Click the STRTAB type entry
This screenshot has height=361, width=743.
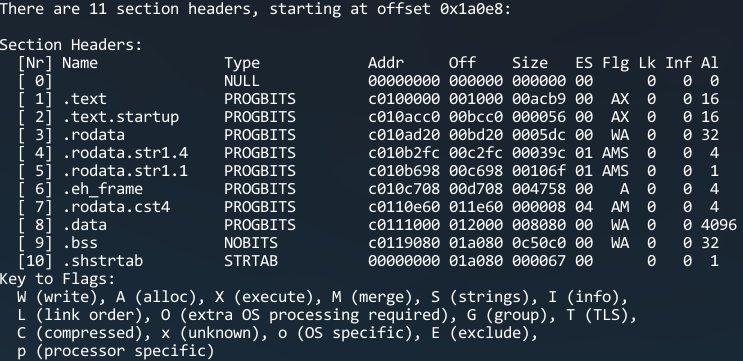(x=251, y=261)
